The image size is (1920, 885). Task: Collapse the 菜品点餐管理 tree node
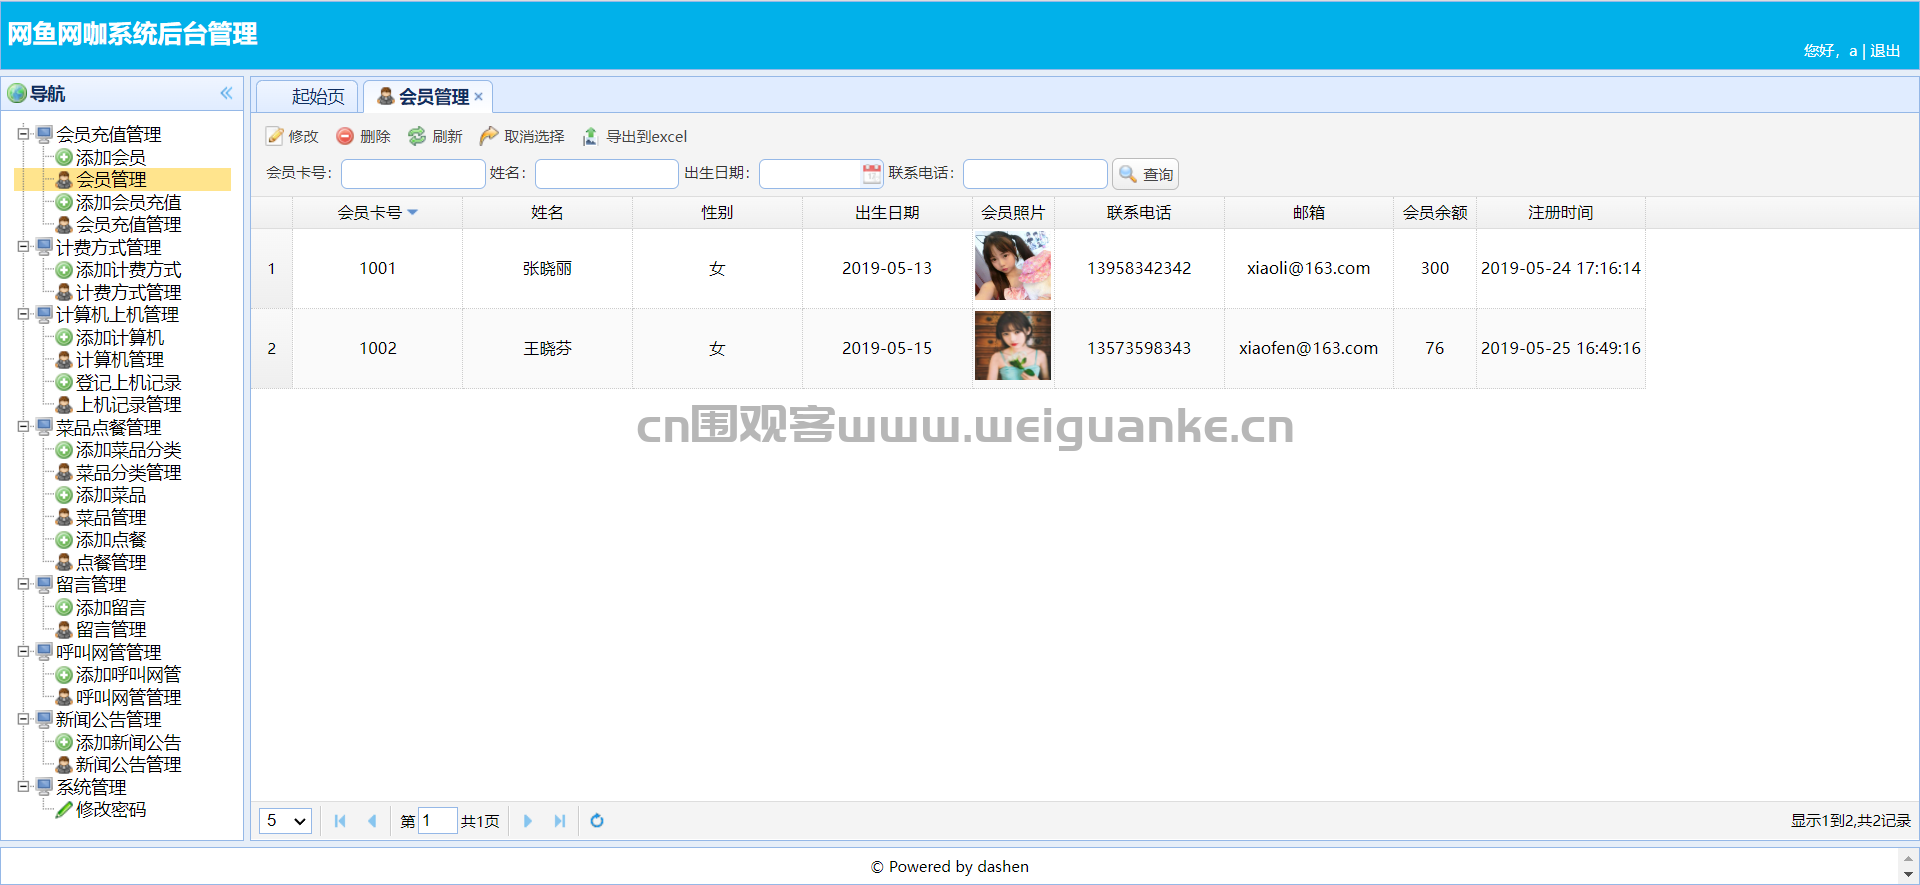click(23, 426)
